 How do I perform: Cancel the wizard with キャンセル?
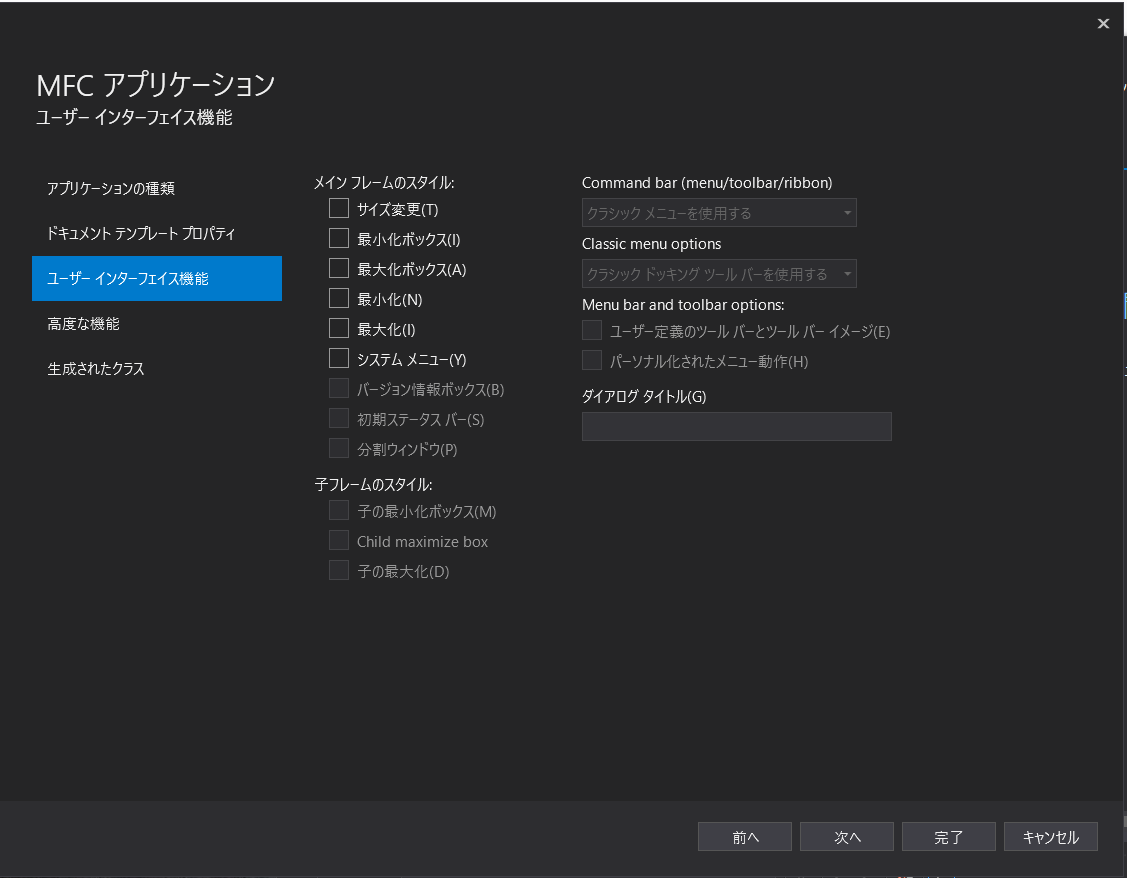click(x=1051, y=837)
